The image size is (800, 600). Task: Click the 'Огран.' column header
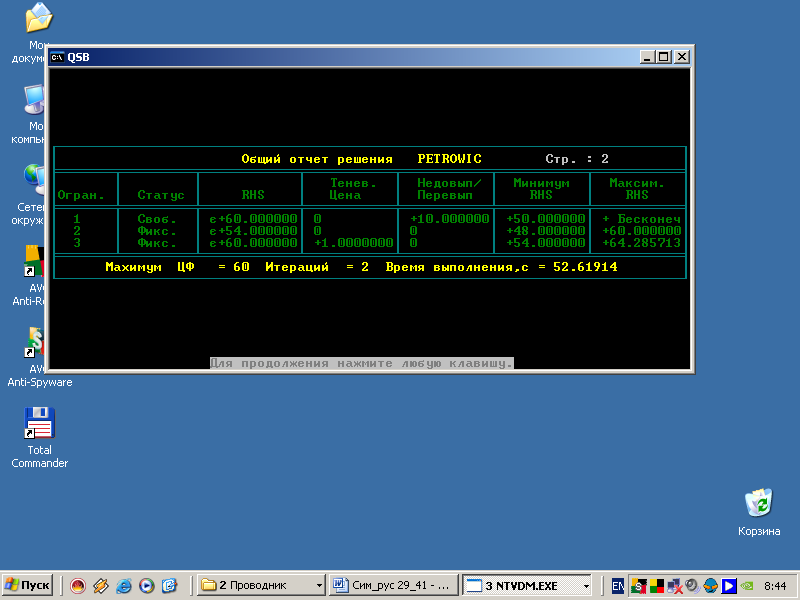(81, 195)
